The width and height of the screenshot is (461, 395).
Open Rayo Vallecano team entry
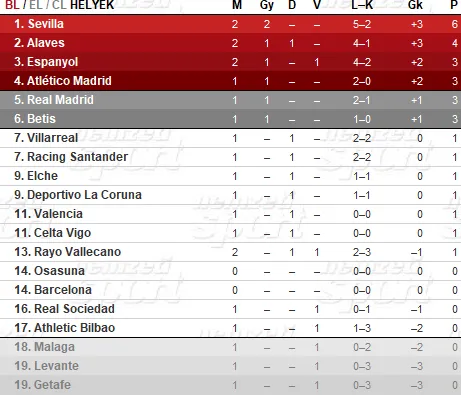coord(230,252)
